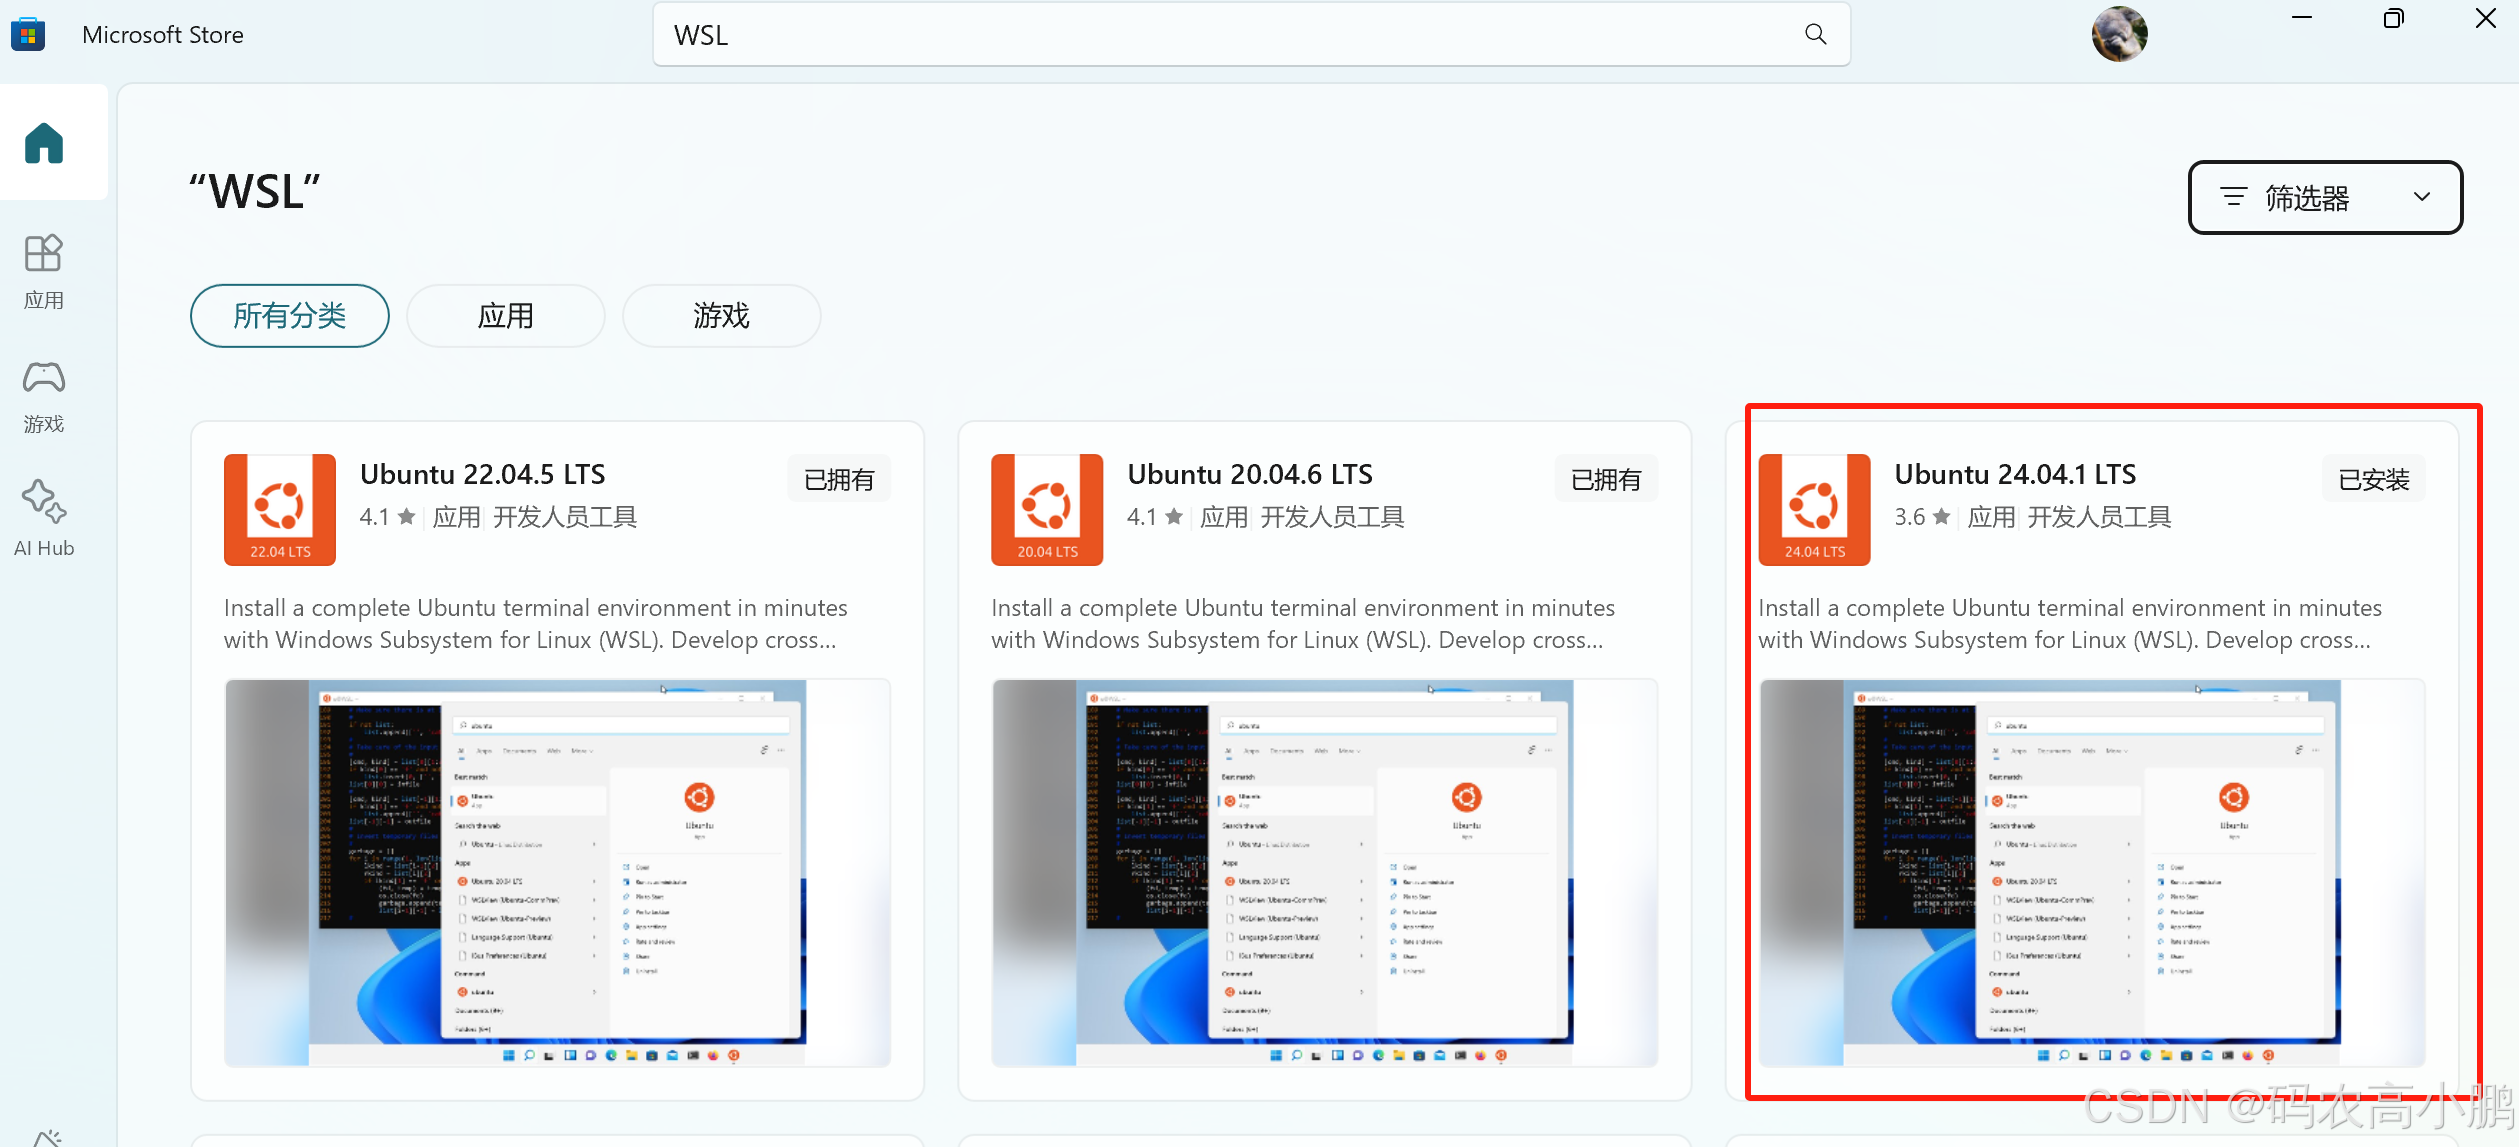Click 已拥有 button for Ubuntu 20.04.6

tap(1606, 480)
